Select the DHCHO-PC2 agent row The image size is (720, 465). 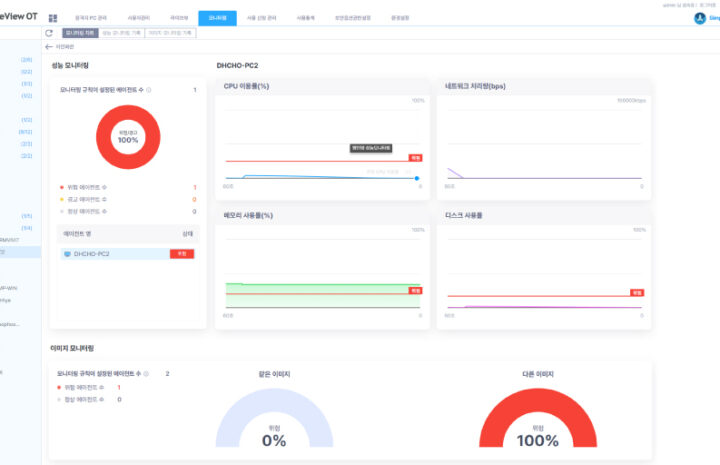point(128,254)
